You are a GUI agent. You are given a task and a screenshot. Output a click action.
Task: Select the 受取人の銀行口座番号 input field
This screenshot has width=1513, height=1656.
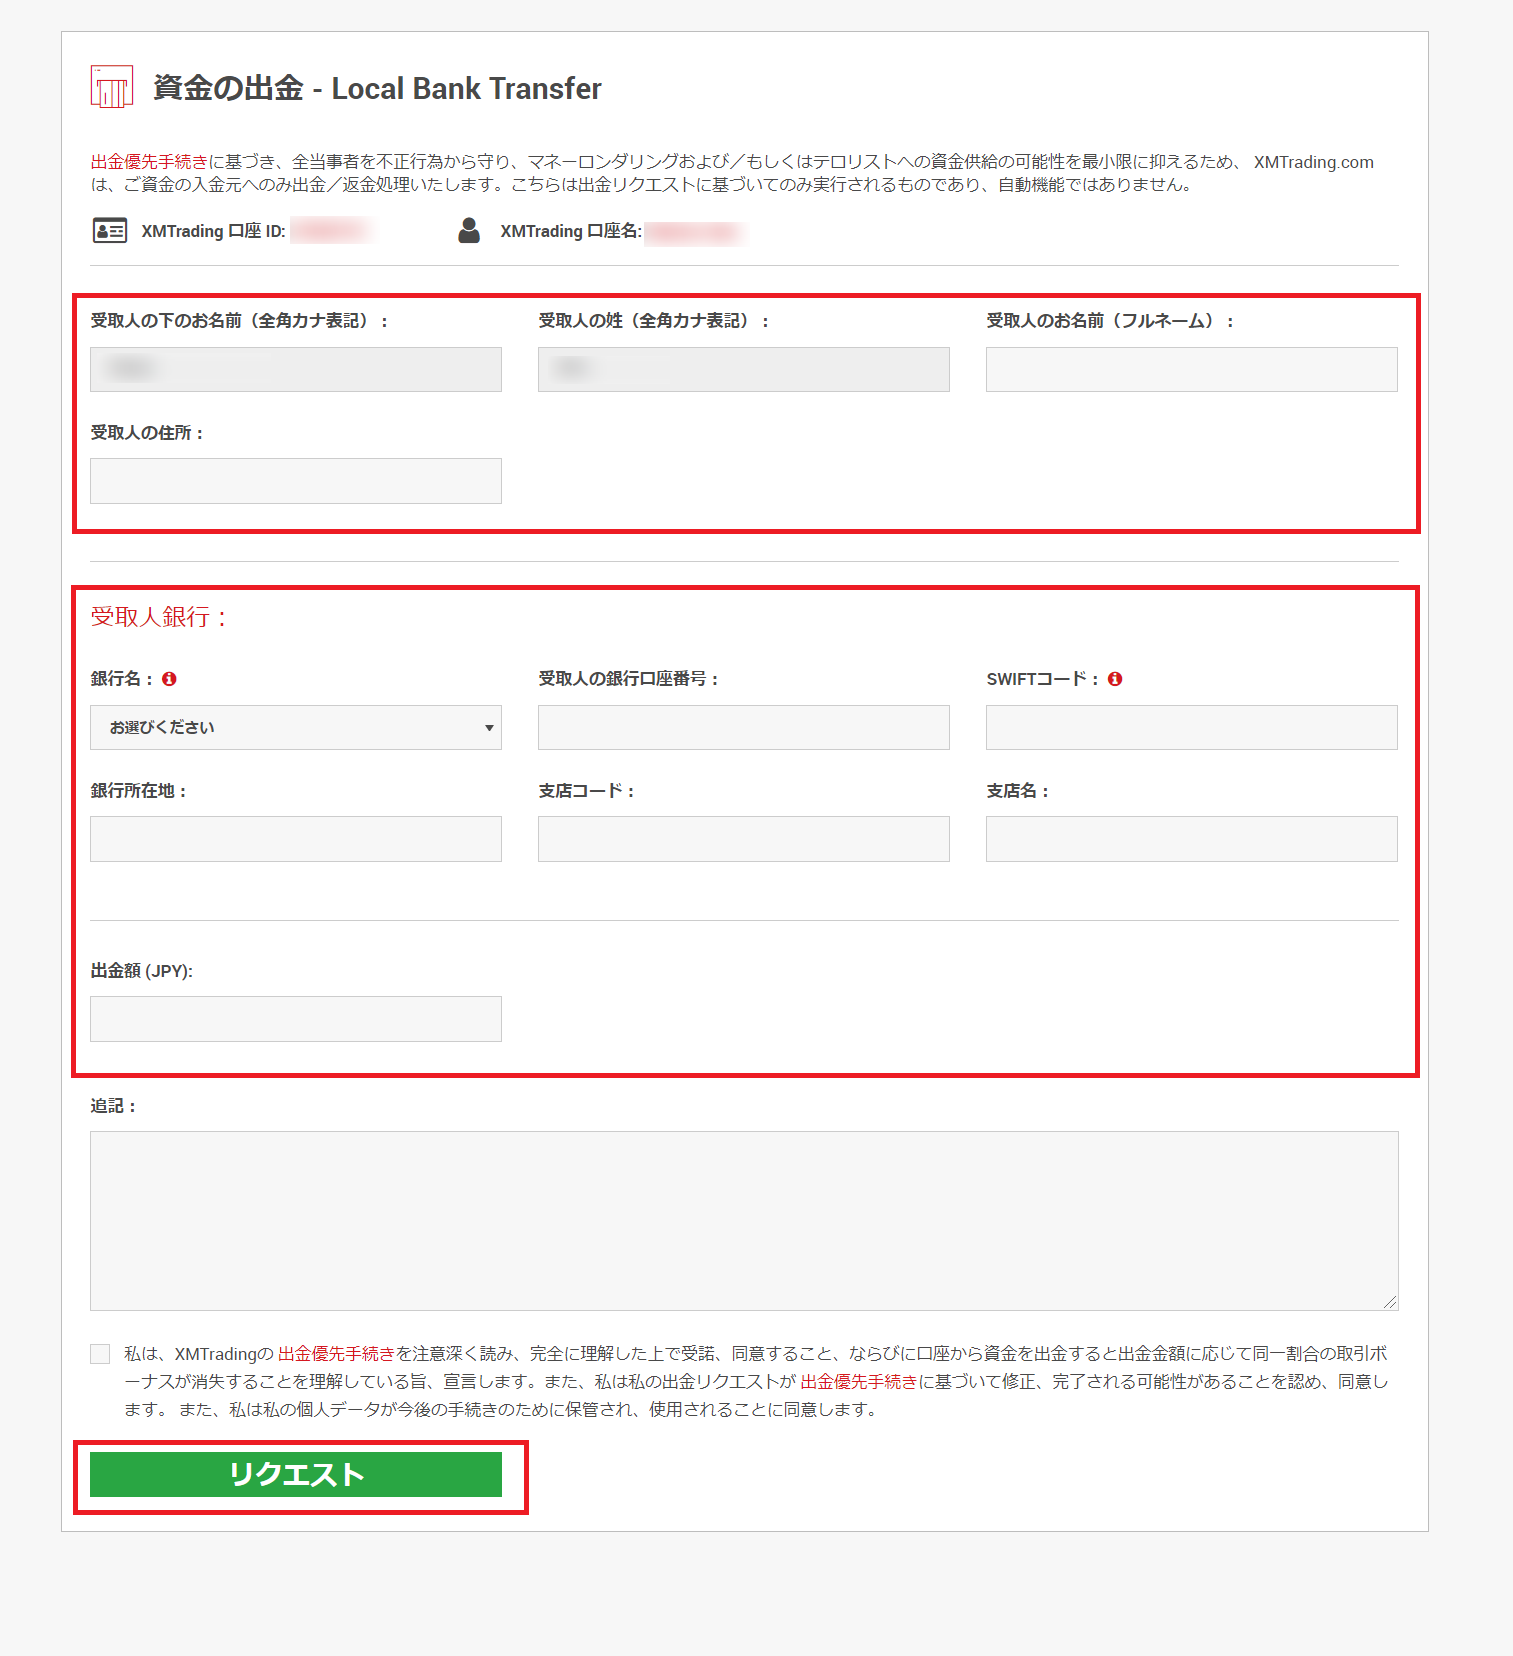(x=743, y=728)
